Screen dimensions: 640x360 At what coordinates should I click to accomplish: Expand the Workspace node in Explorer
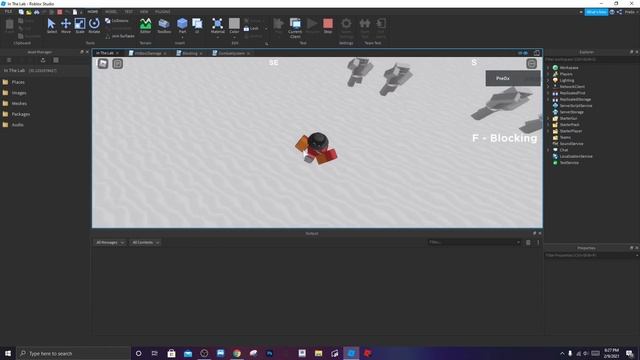click(x=548, y=68)
